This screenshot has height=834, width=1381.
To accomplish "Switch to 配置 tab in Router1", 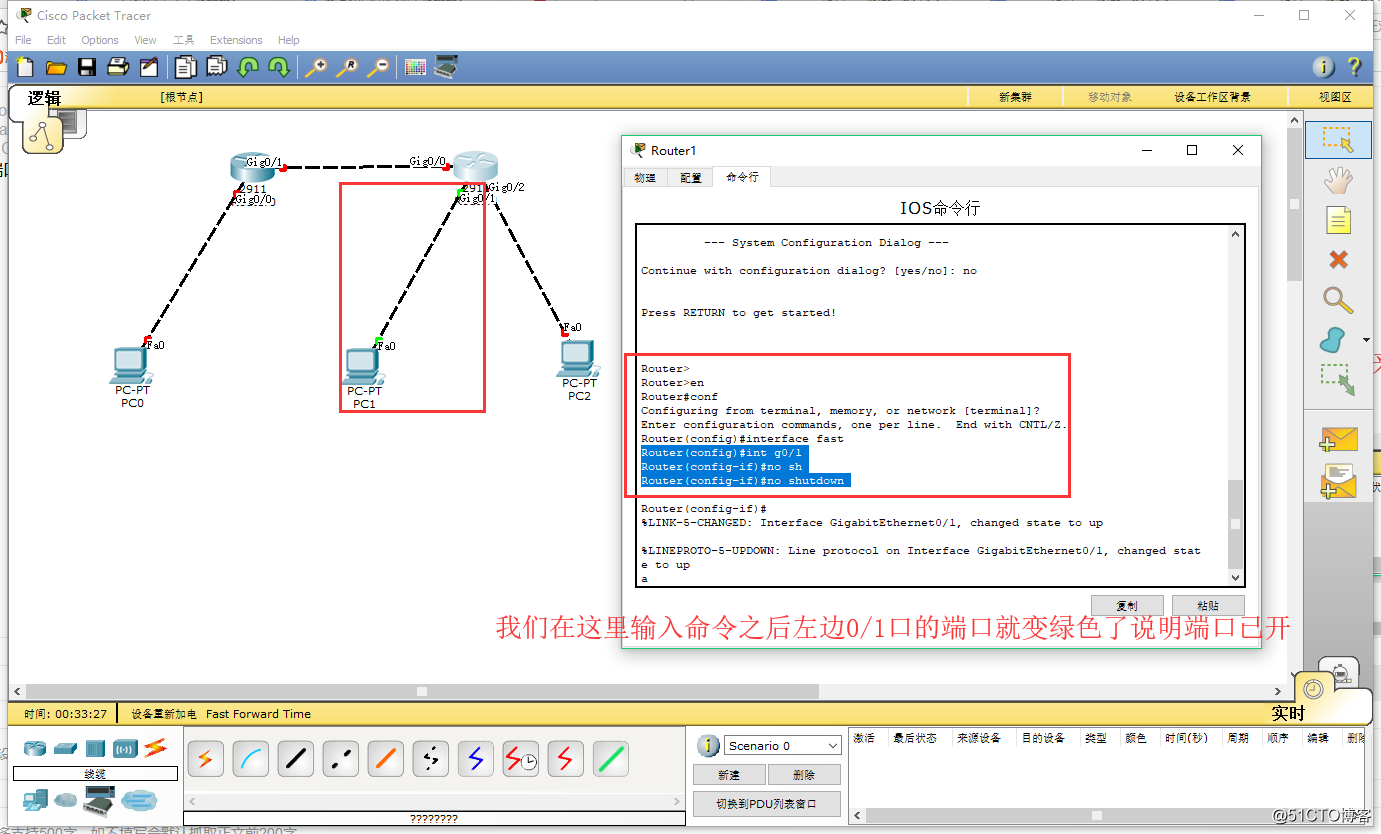I will click(x=691, y=178).
